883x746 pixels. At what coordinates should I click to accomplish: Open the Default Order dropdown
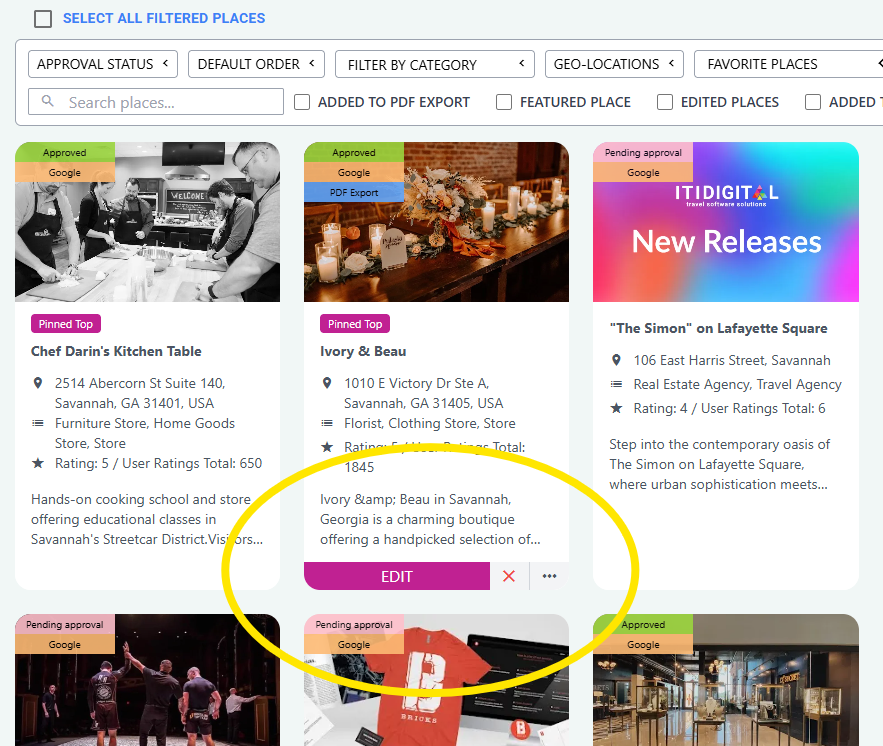click(256, 64)
